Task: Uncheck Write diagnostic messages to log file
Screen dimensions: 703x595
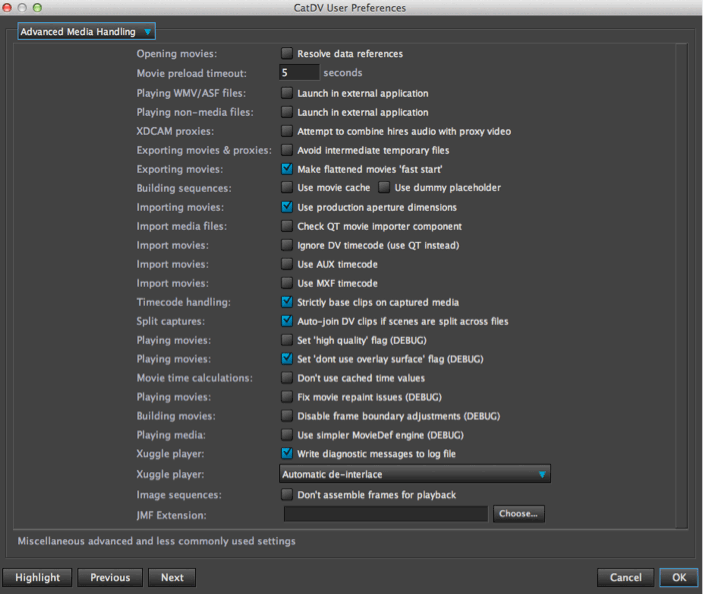Action: click(x=287, y=454)
